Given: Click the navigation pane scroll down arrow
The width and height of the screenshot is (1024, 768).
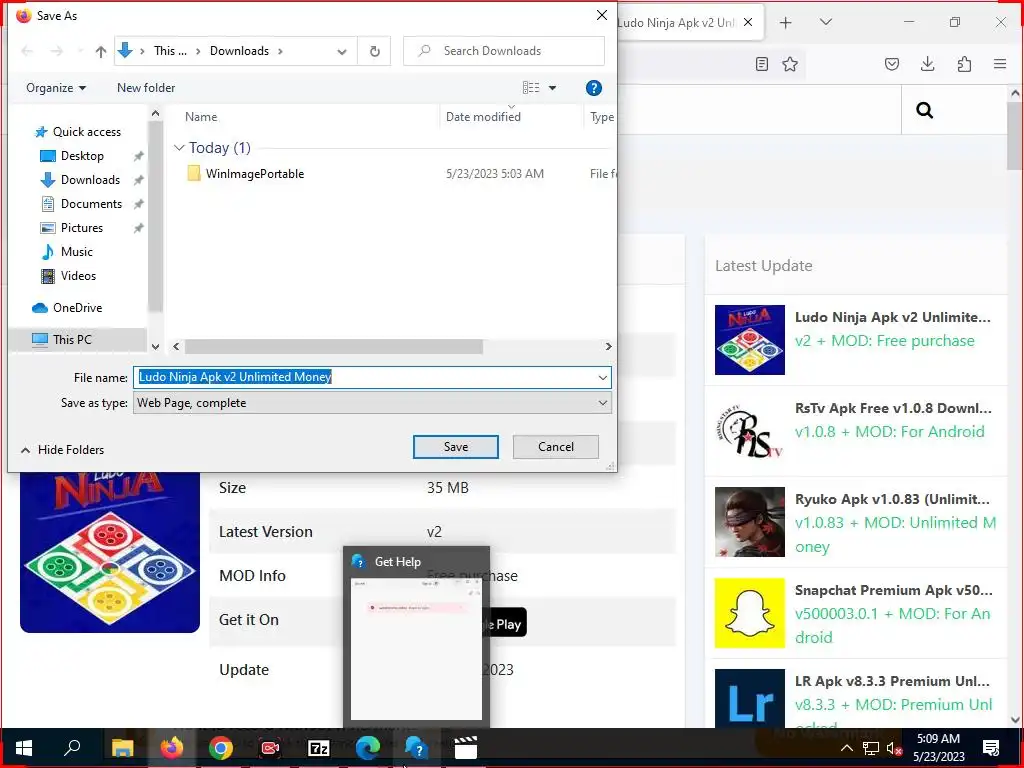Looking at the screenshot, I should 155,347.
